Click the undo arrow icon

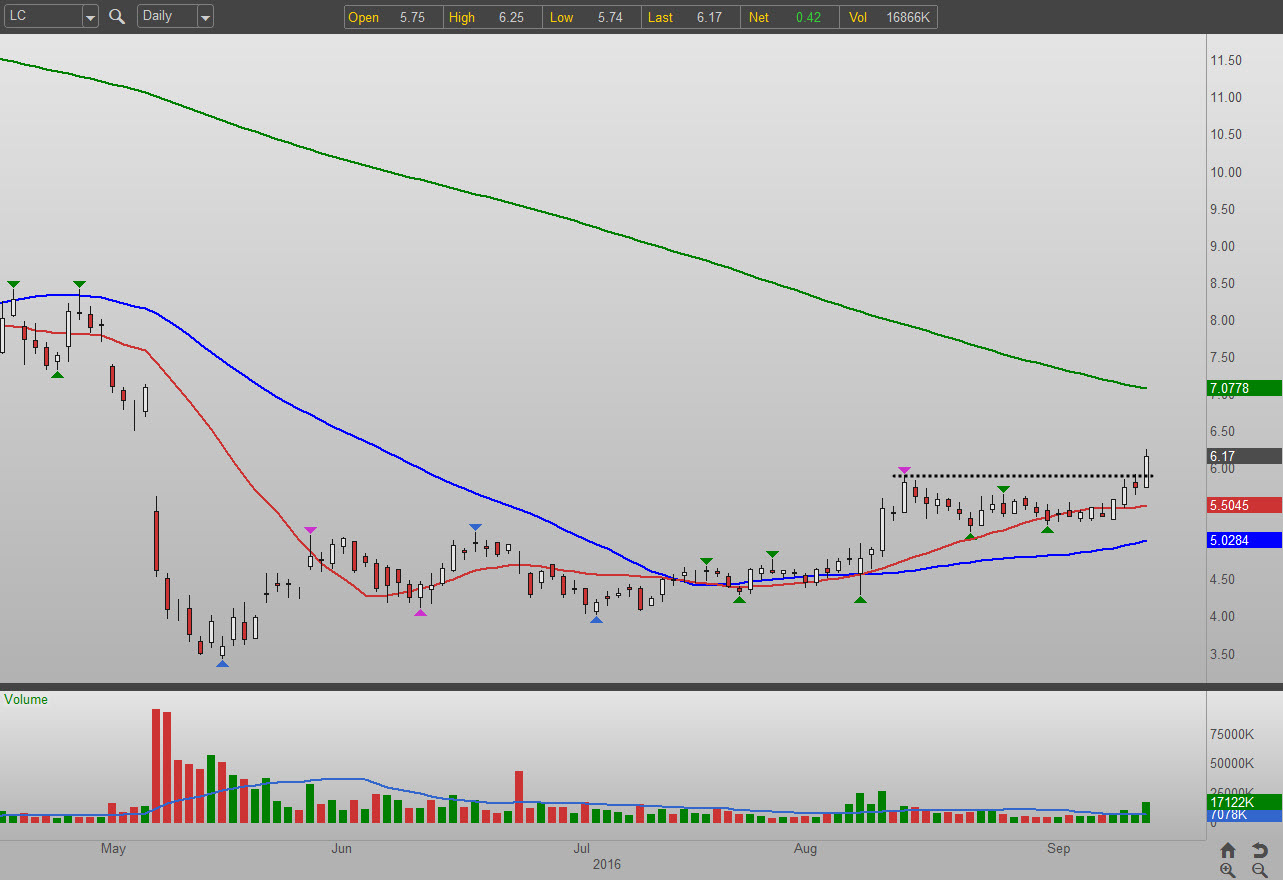click(1259, 850)
